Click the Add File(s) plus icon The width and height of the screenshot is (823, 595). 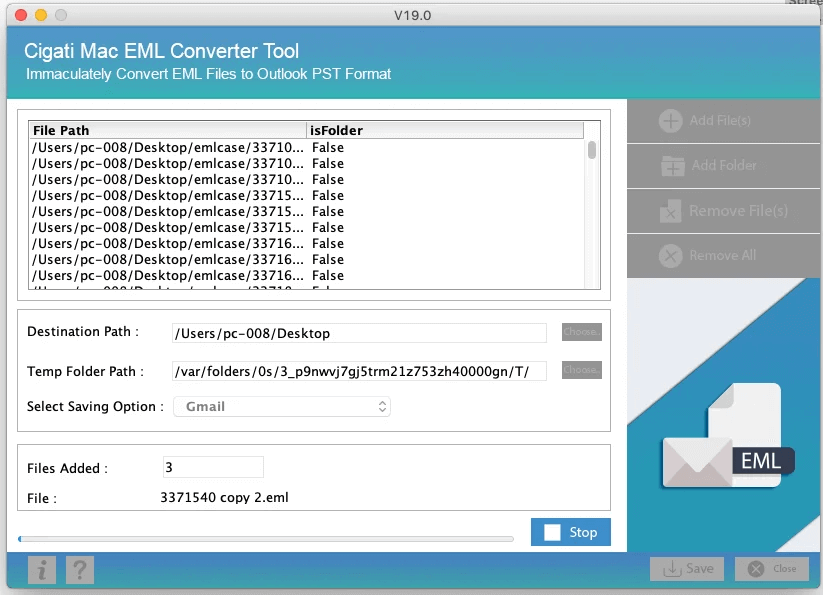click(x=670, y=121)
